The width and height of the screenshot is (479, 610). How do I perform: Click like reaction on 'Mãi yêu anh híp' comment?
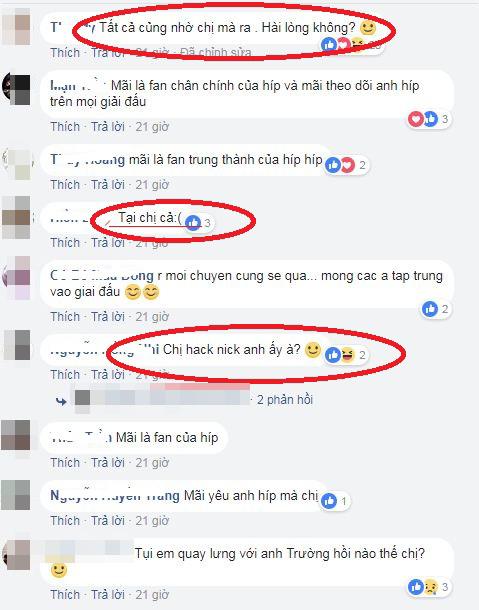329,501
